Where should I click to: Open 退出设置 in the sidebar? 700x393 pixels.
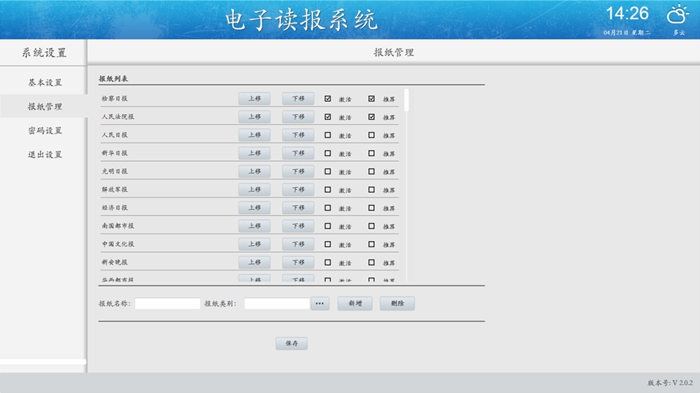pyautogui.click(x=45, y=155)
